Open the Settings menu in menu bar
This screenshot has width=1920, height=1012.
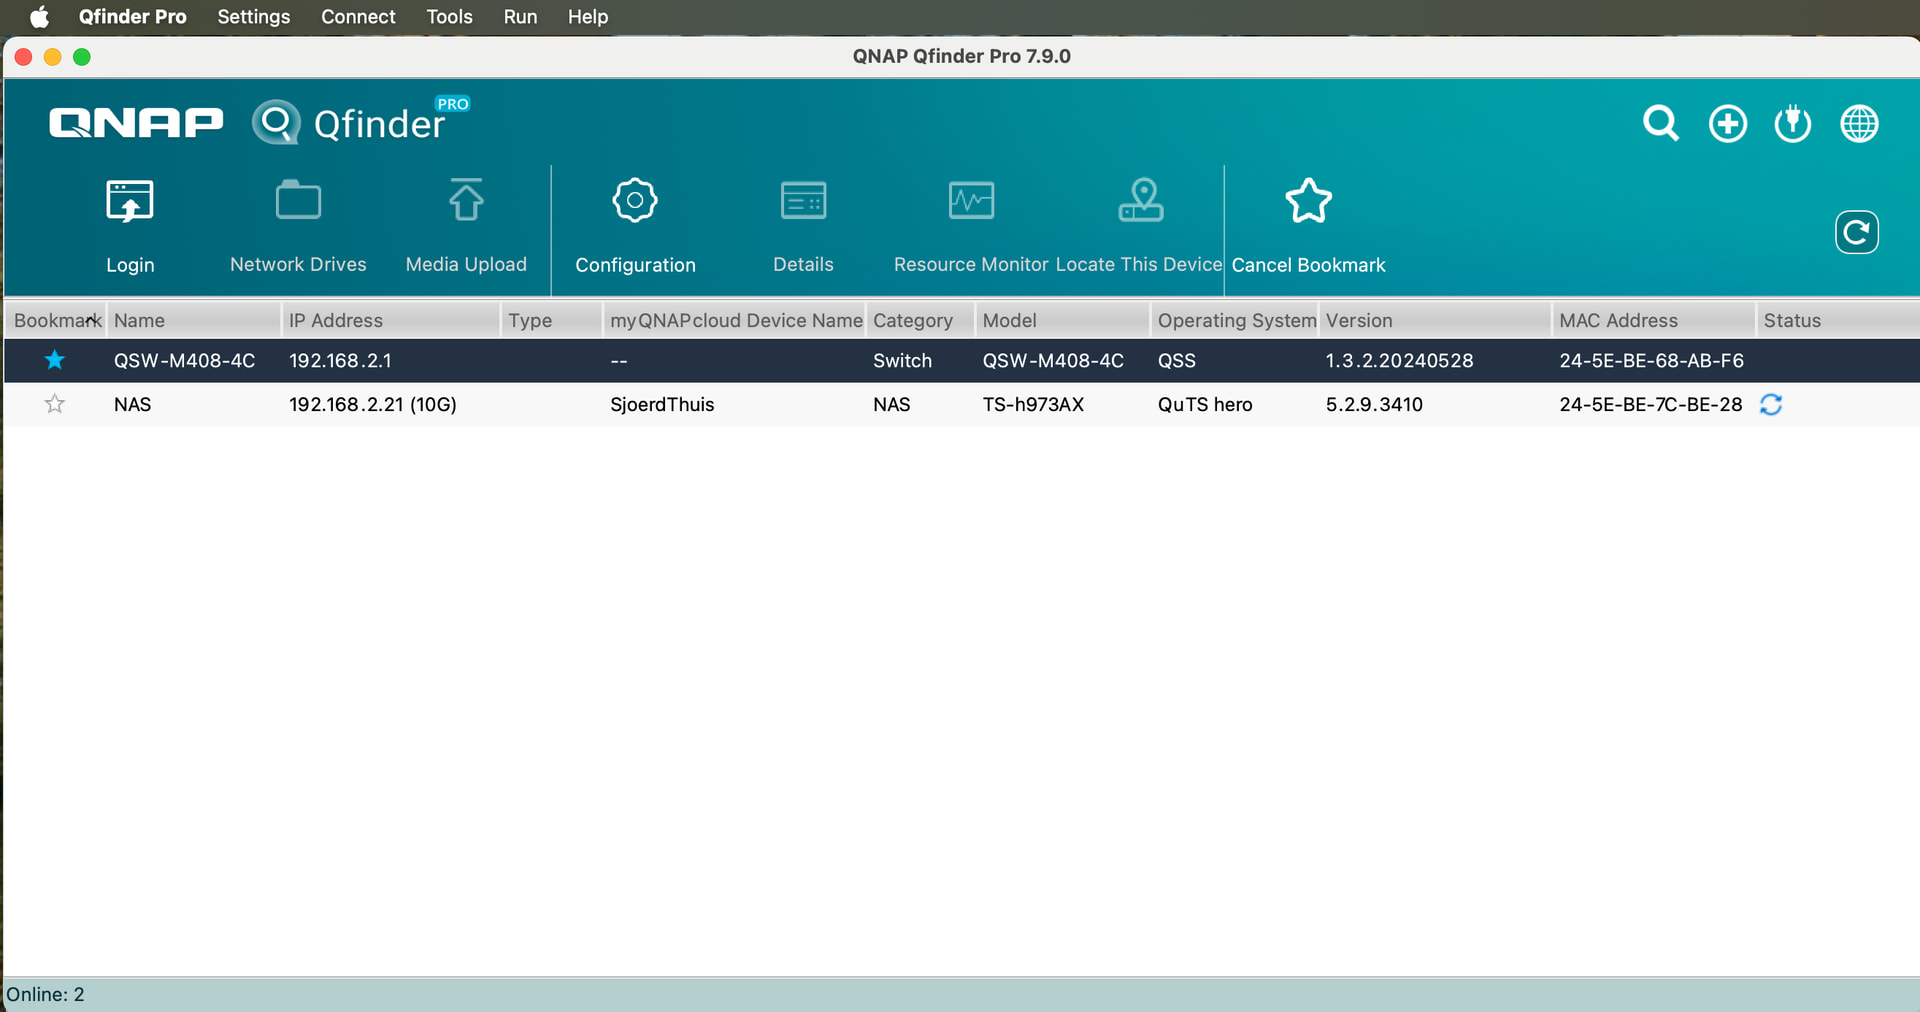(x=253, y=17)
